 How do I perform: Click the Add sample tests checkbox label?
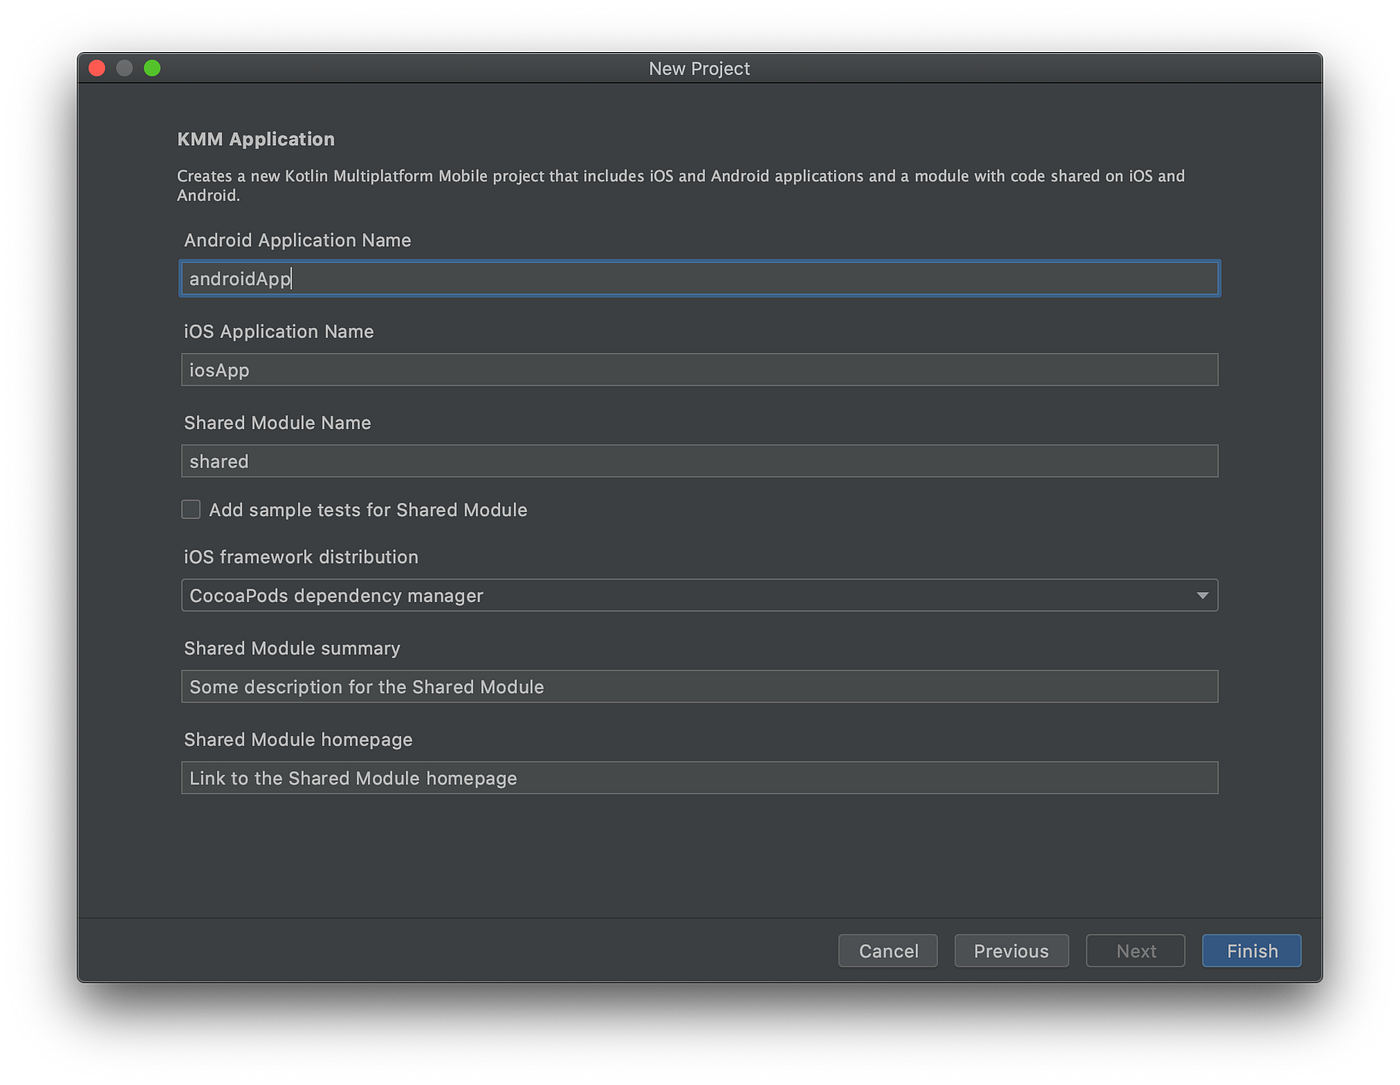(368, 509)
